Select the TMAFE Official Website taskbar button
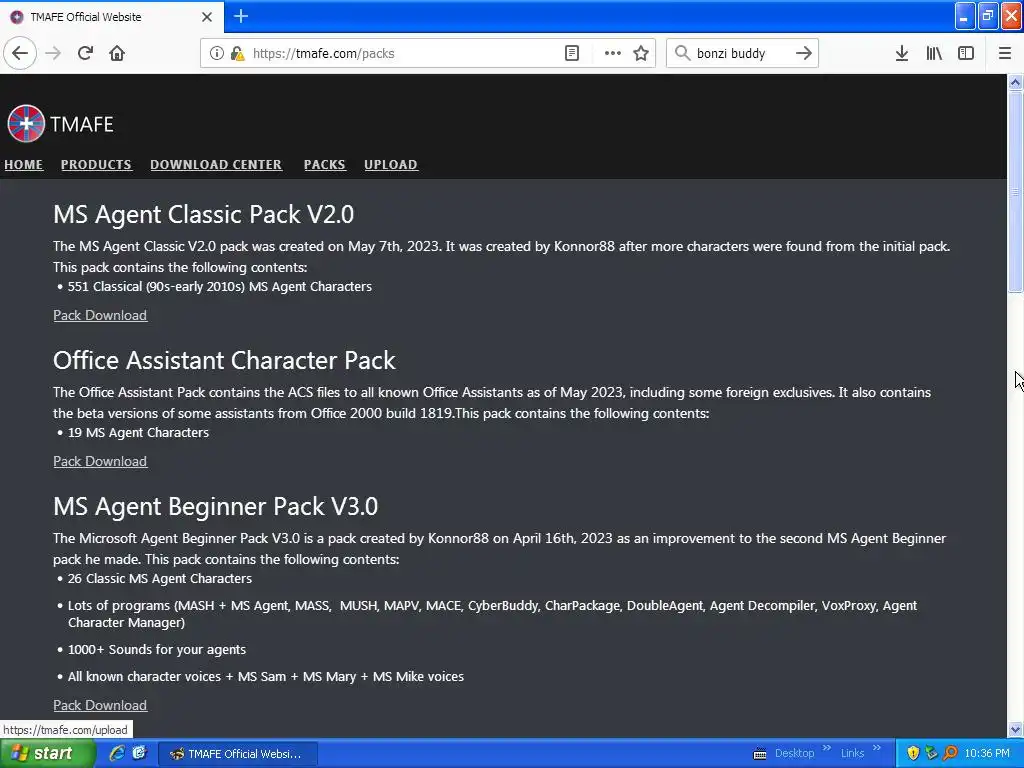 click(238, 754)
